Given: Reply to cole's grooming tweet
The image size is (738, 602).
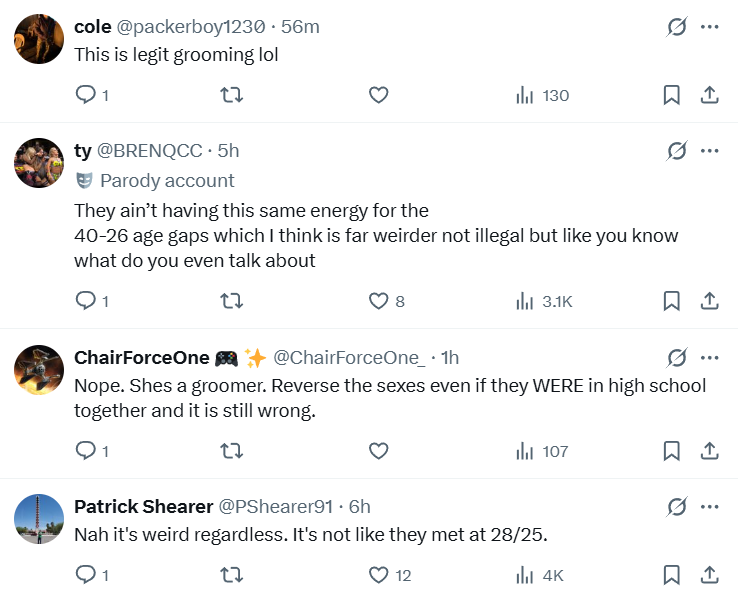Looking at the screenshot, I should click(87, 95).
